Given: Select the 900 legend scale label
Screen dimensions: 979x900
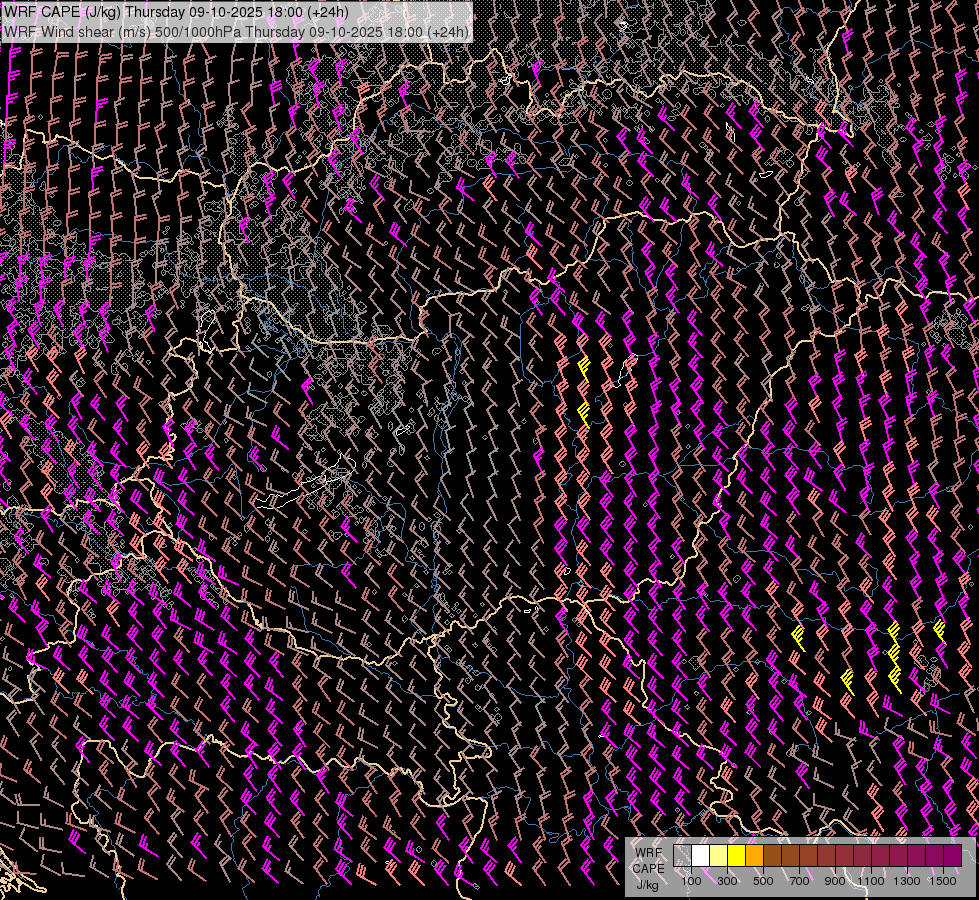Looking at the screenshot, I should [835, 881].
